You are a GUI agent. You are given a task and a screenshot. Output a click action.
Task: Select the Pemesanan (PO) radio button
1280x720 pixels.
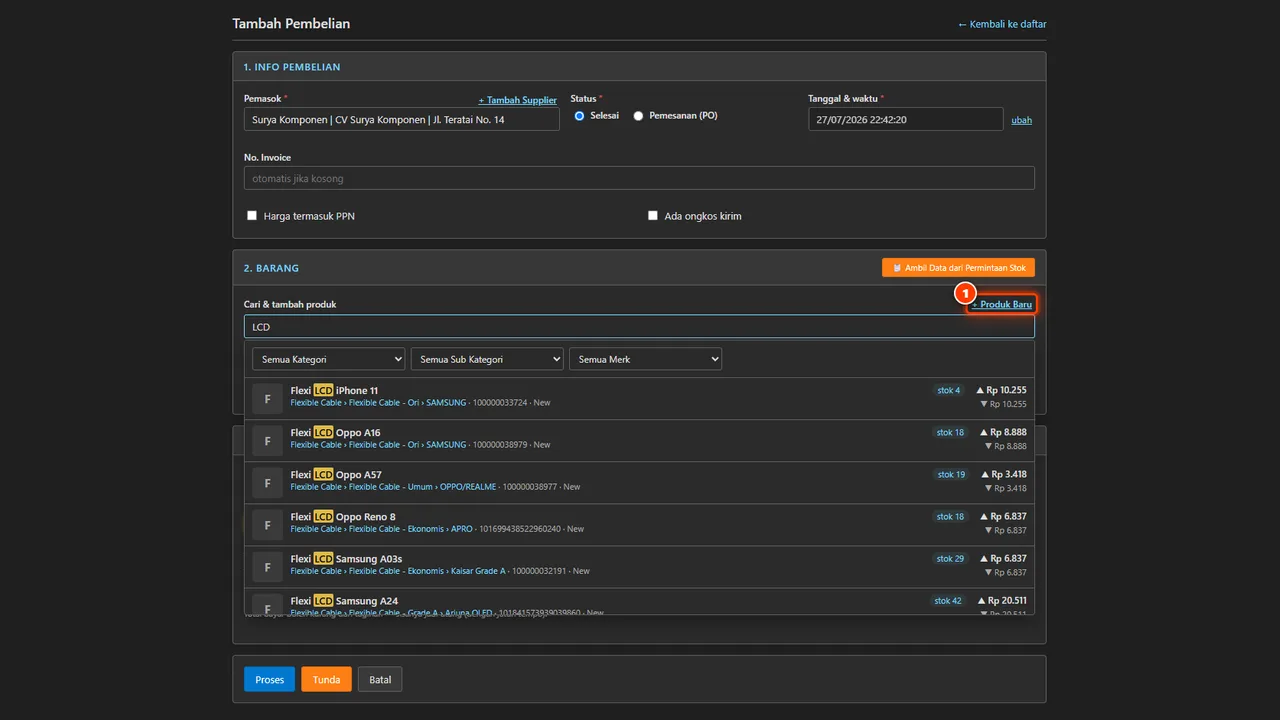(638, 116)
